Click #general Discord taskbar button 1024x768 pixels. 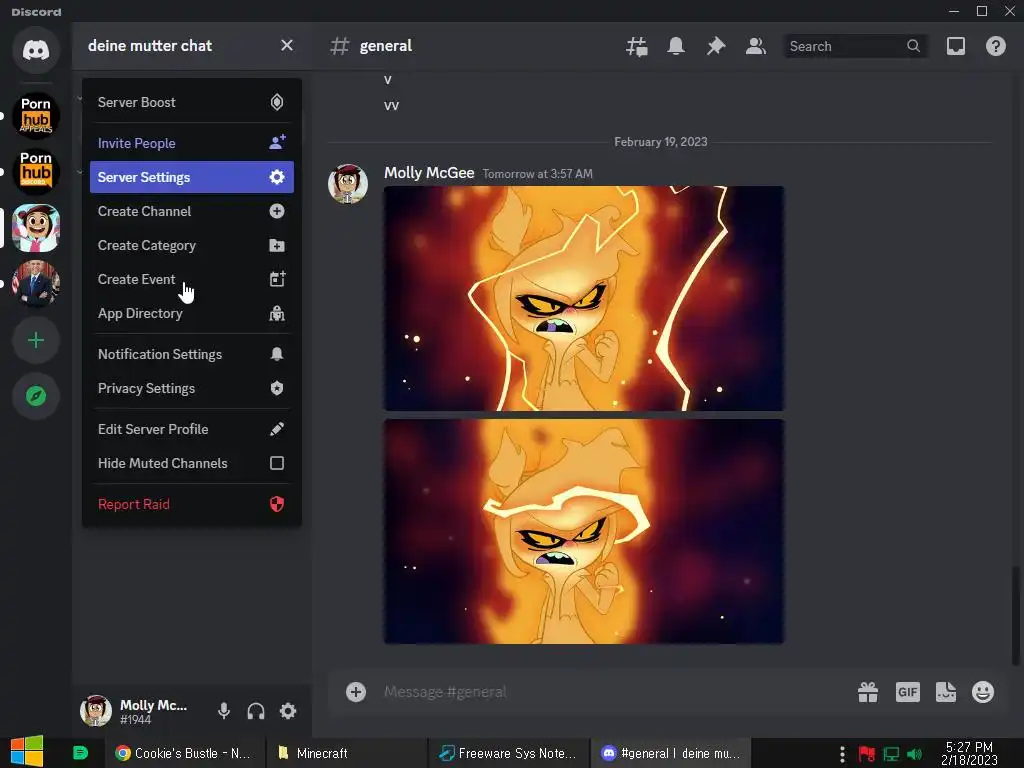click(671, 753)
